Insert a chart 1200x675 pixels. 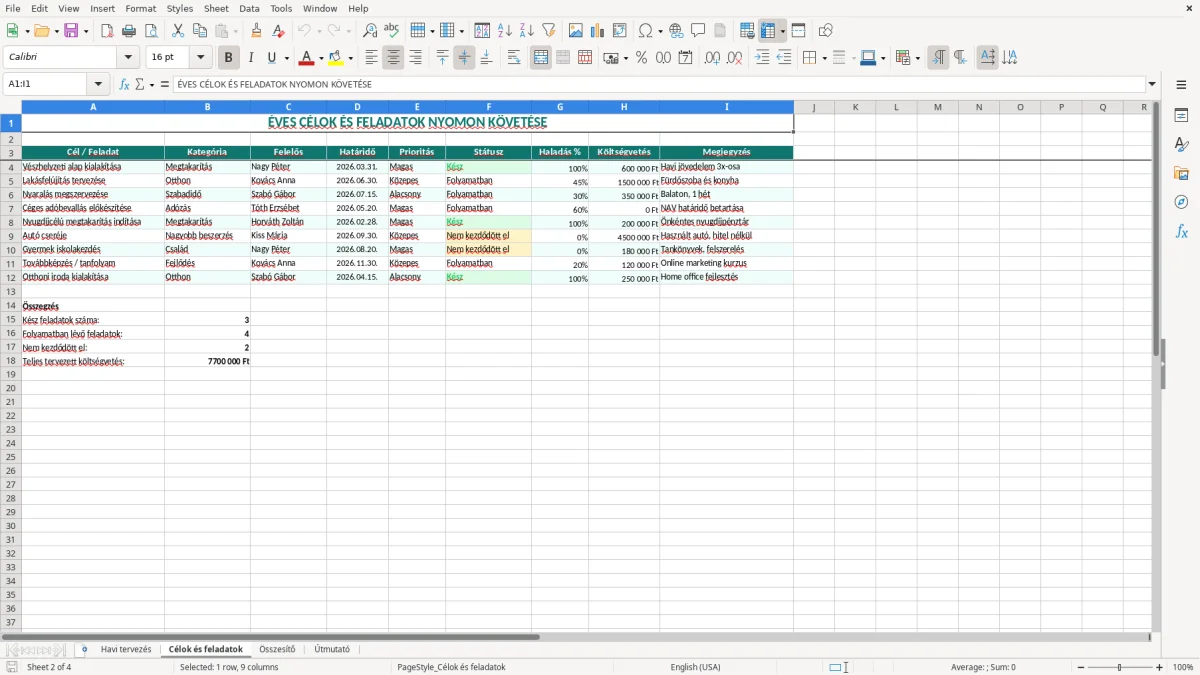(598, 31)
